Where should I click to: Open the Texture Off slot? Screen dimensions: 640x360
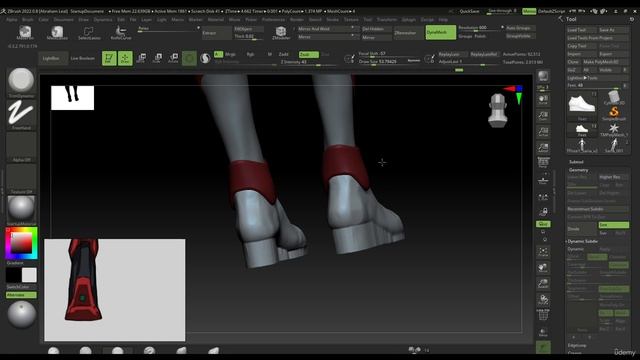coord(21,179)
